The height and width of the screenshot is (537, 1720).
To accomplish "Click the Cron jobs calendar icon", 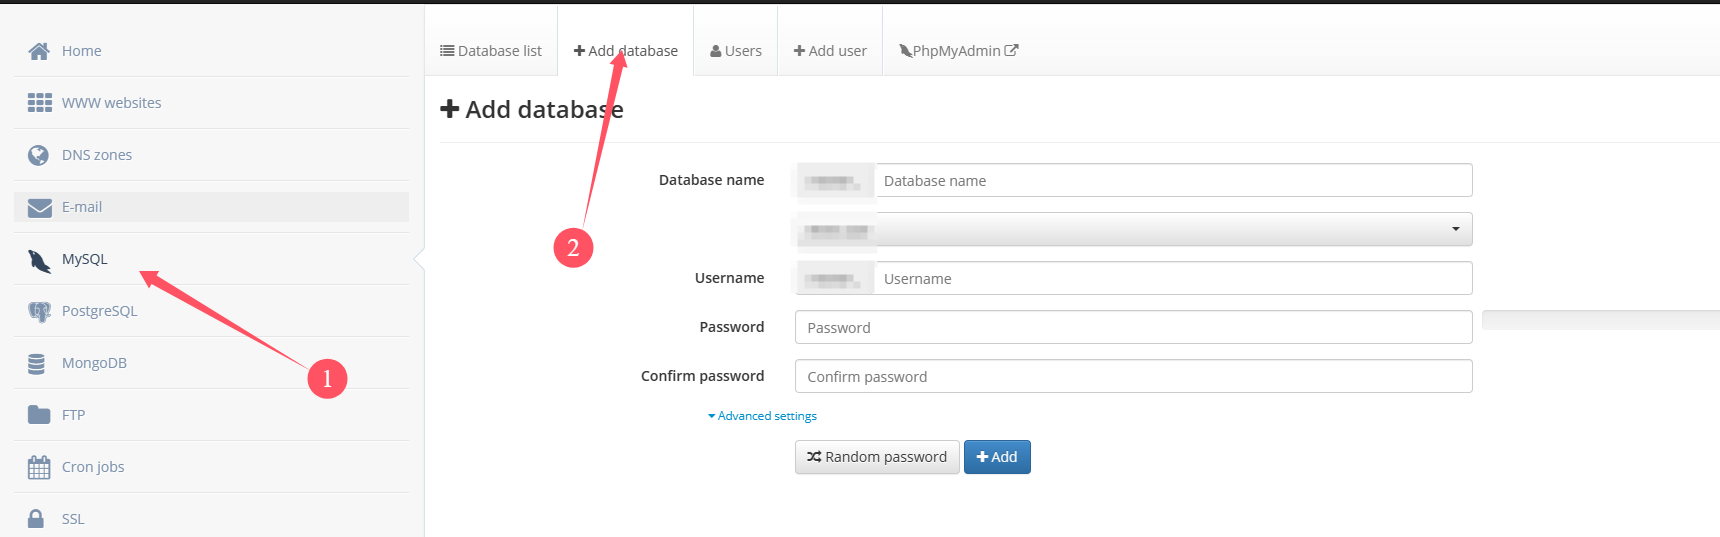I will click(x=39, y=467).
